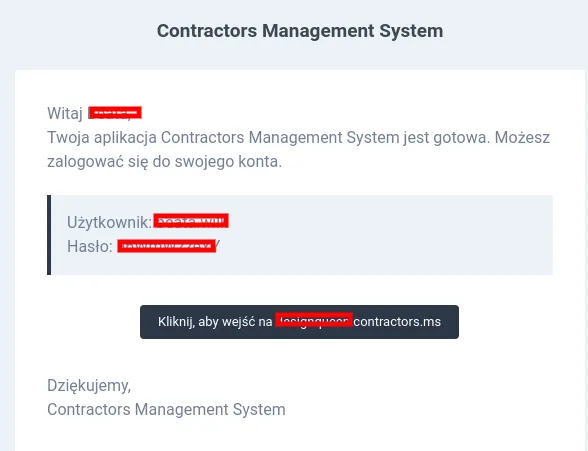Click the 'Witaj' greeting word
Screen dimensions: 588x451
pos(64,113)
